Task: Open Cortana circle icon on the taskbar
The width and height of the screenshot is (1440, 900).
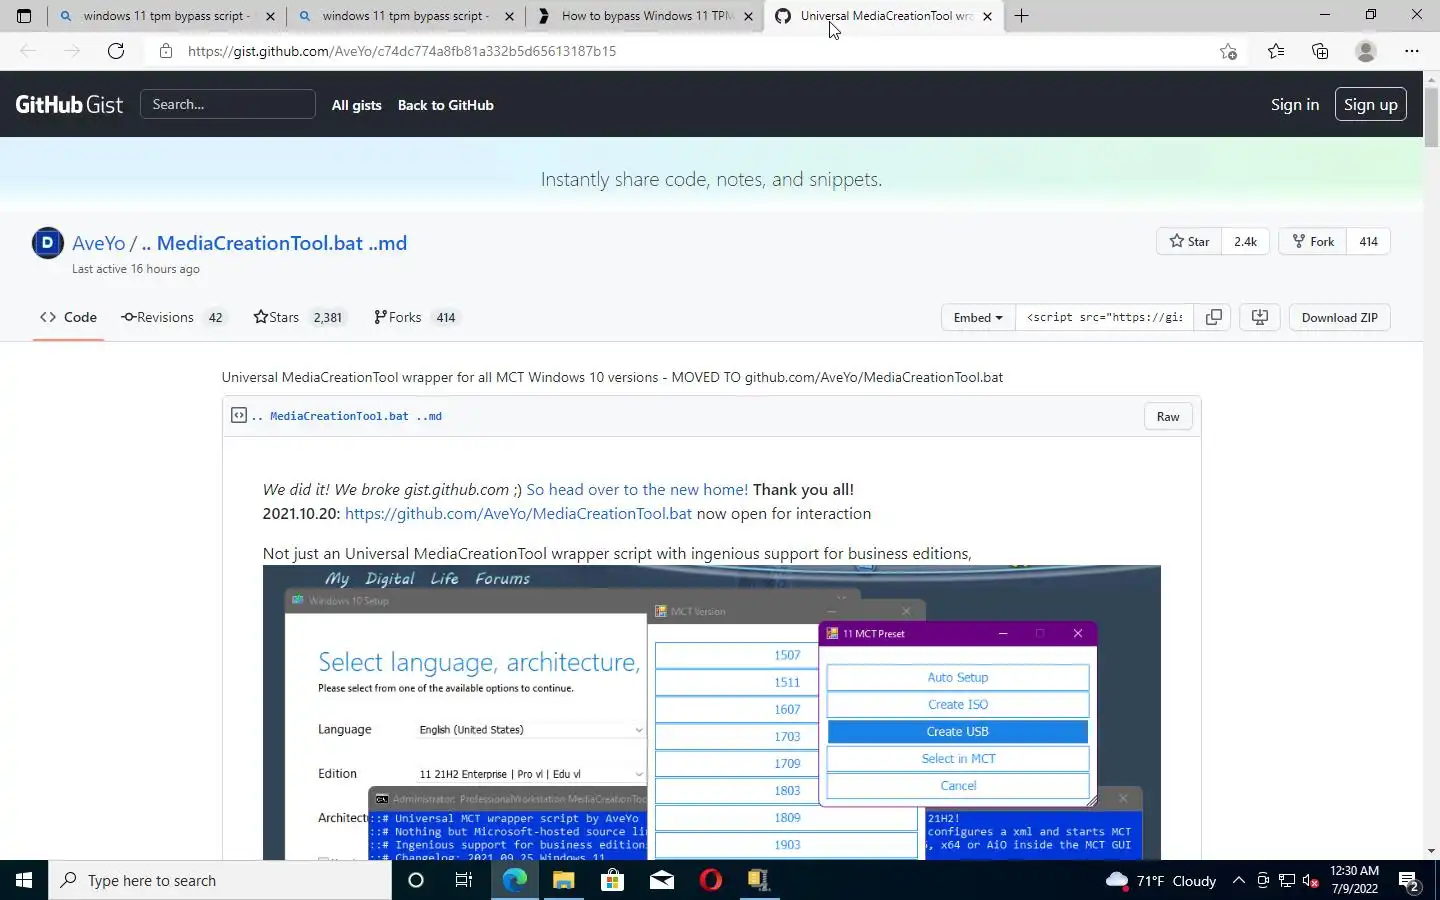Action: coord(416,880)
